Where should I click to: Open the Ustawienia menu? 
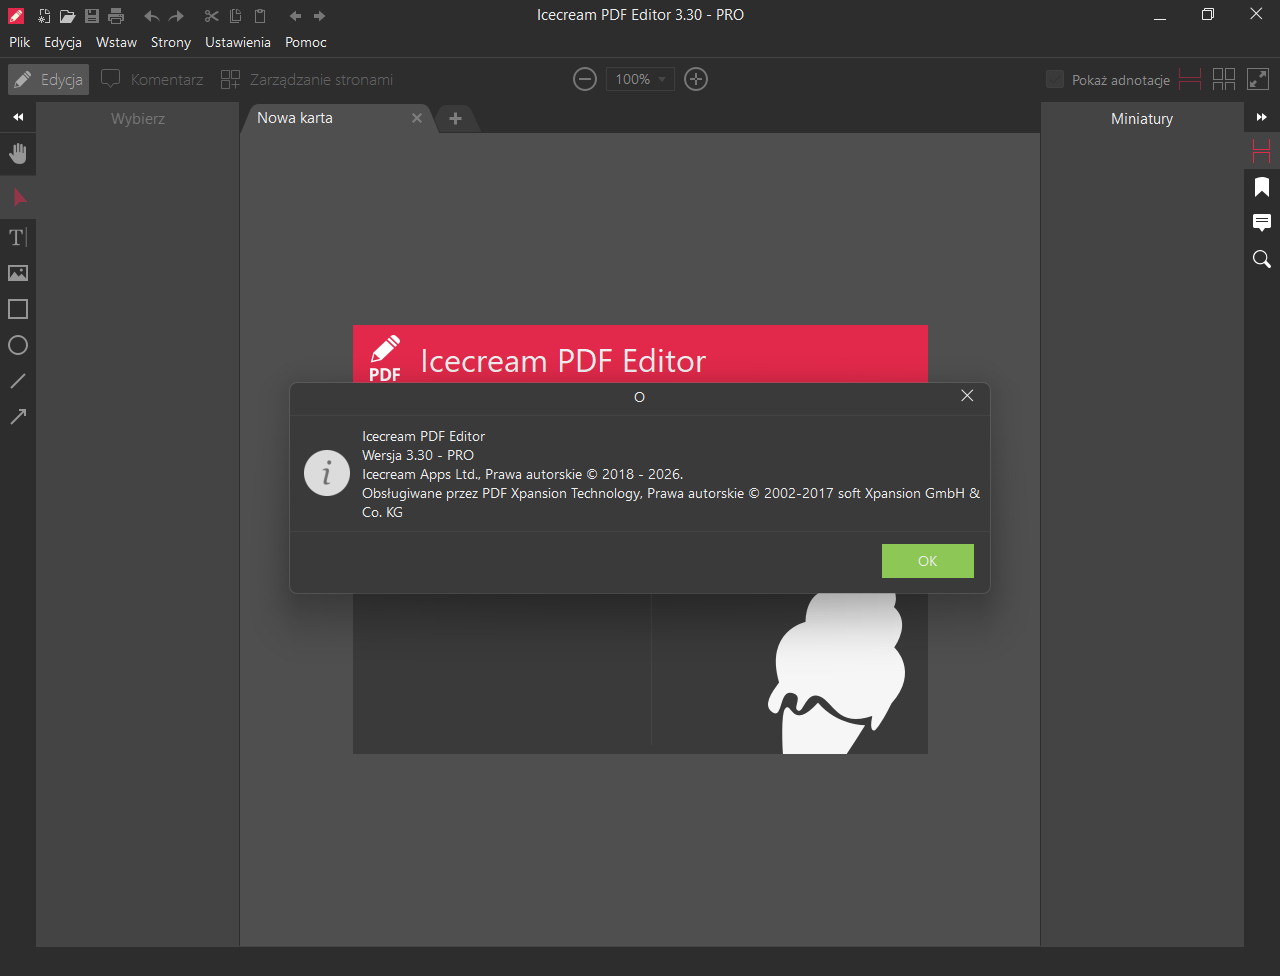coord(238,42)
